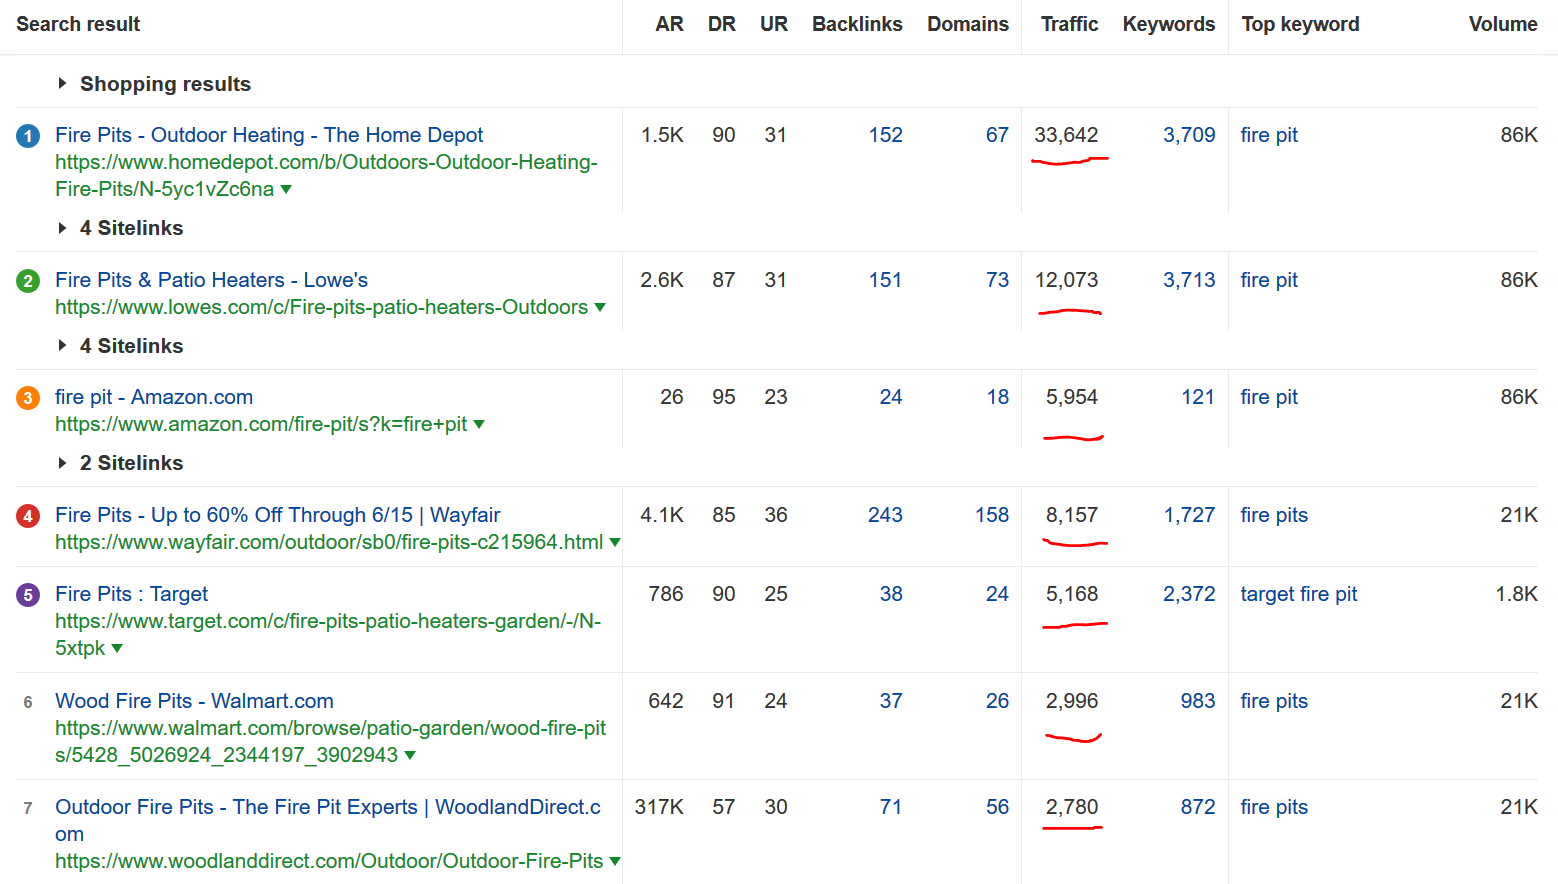Open Lowe's 151 backlinks
1558x884 pixels.
pyautogui.click(x=885, y=280)
